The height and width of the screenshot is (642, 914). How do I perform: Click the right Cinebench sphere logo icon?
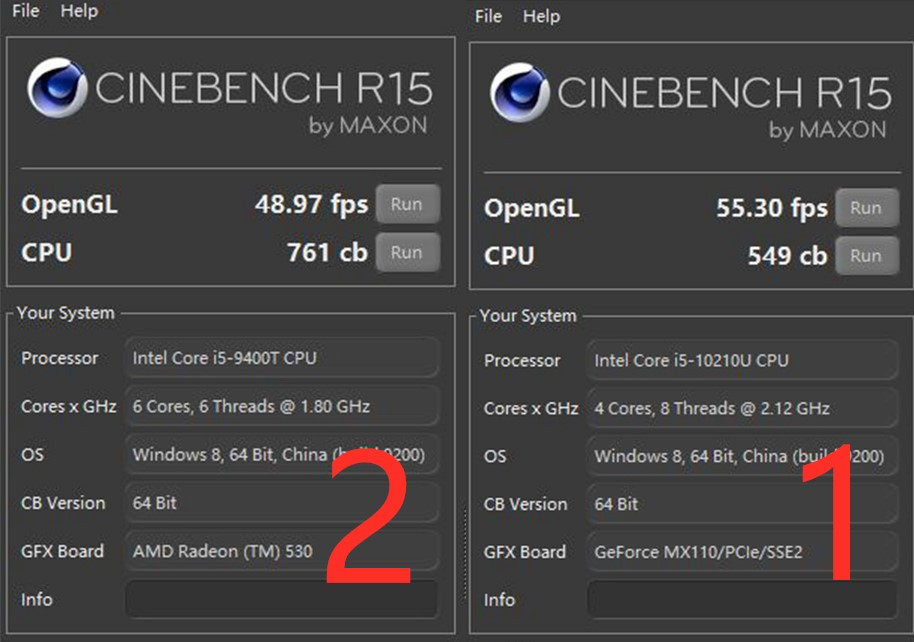pos(520,94)
